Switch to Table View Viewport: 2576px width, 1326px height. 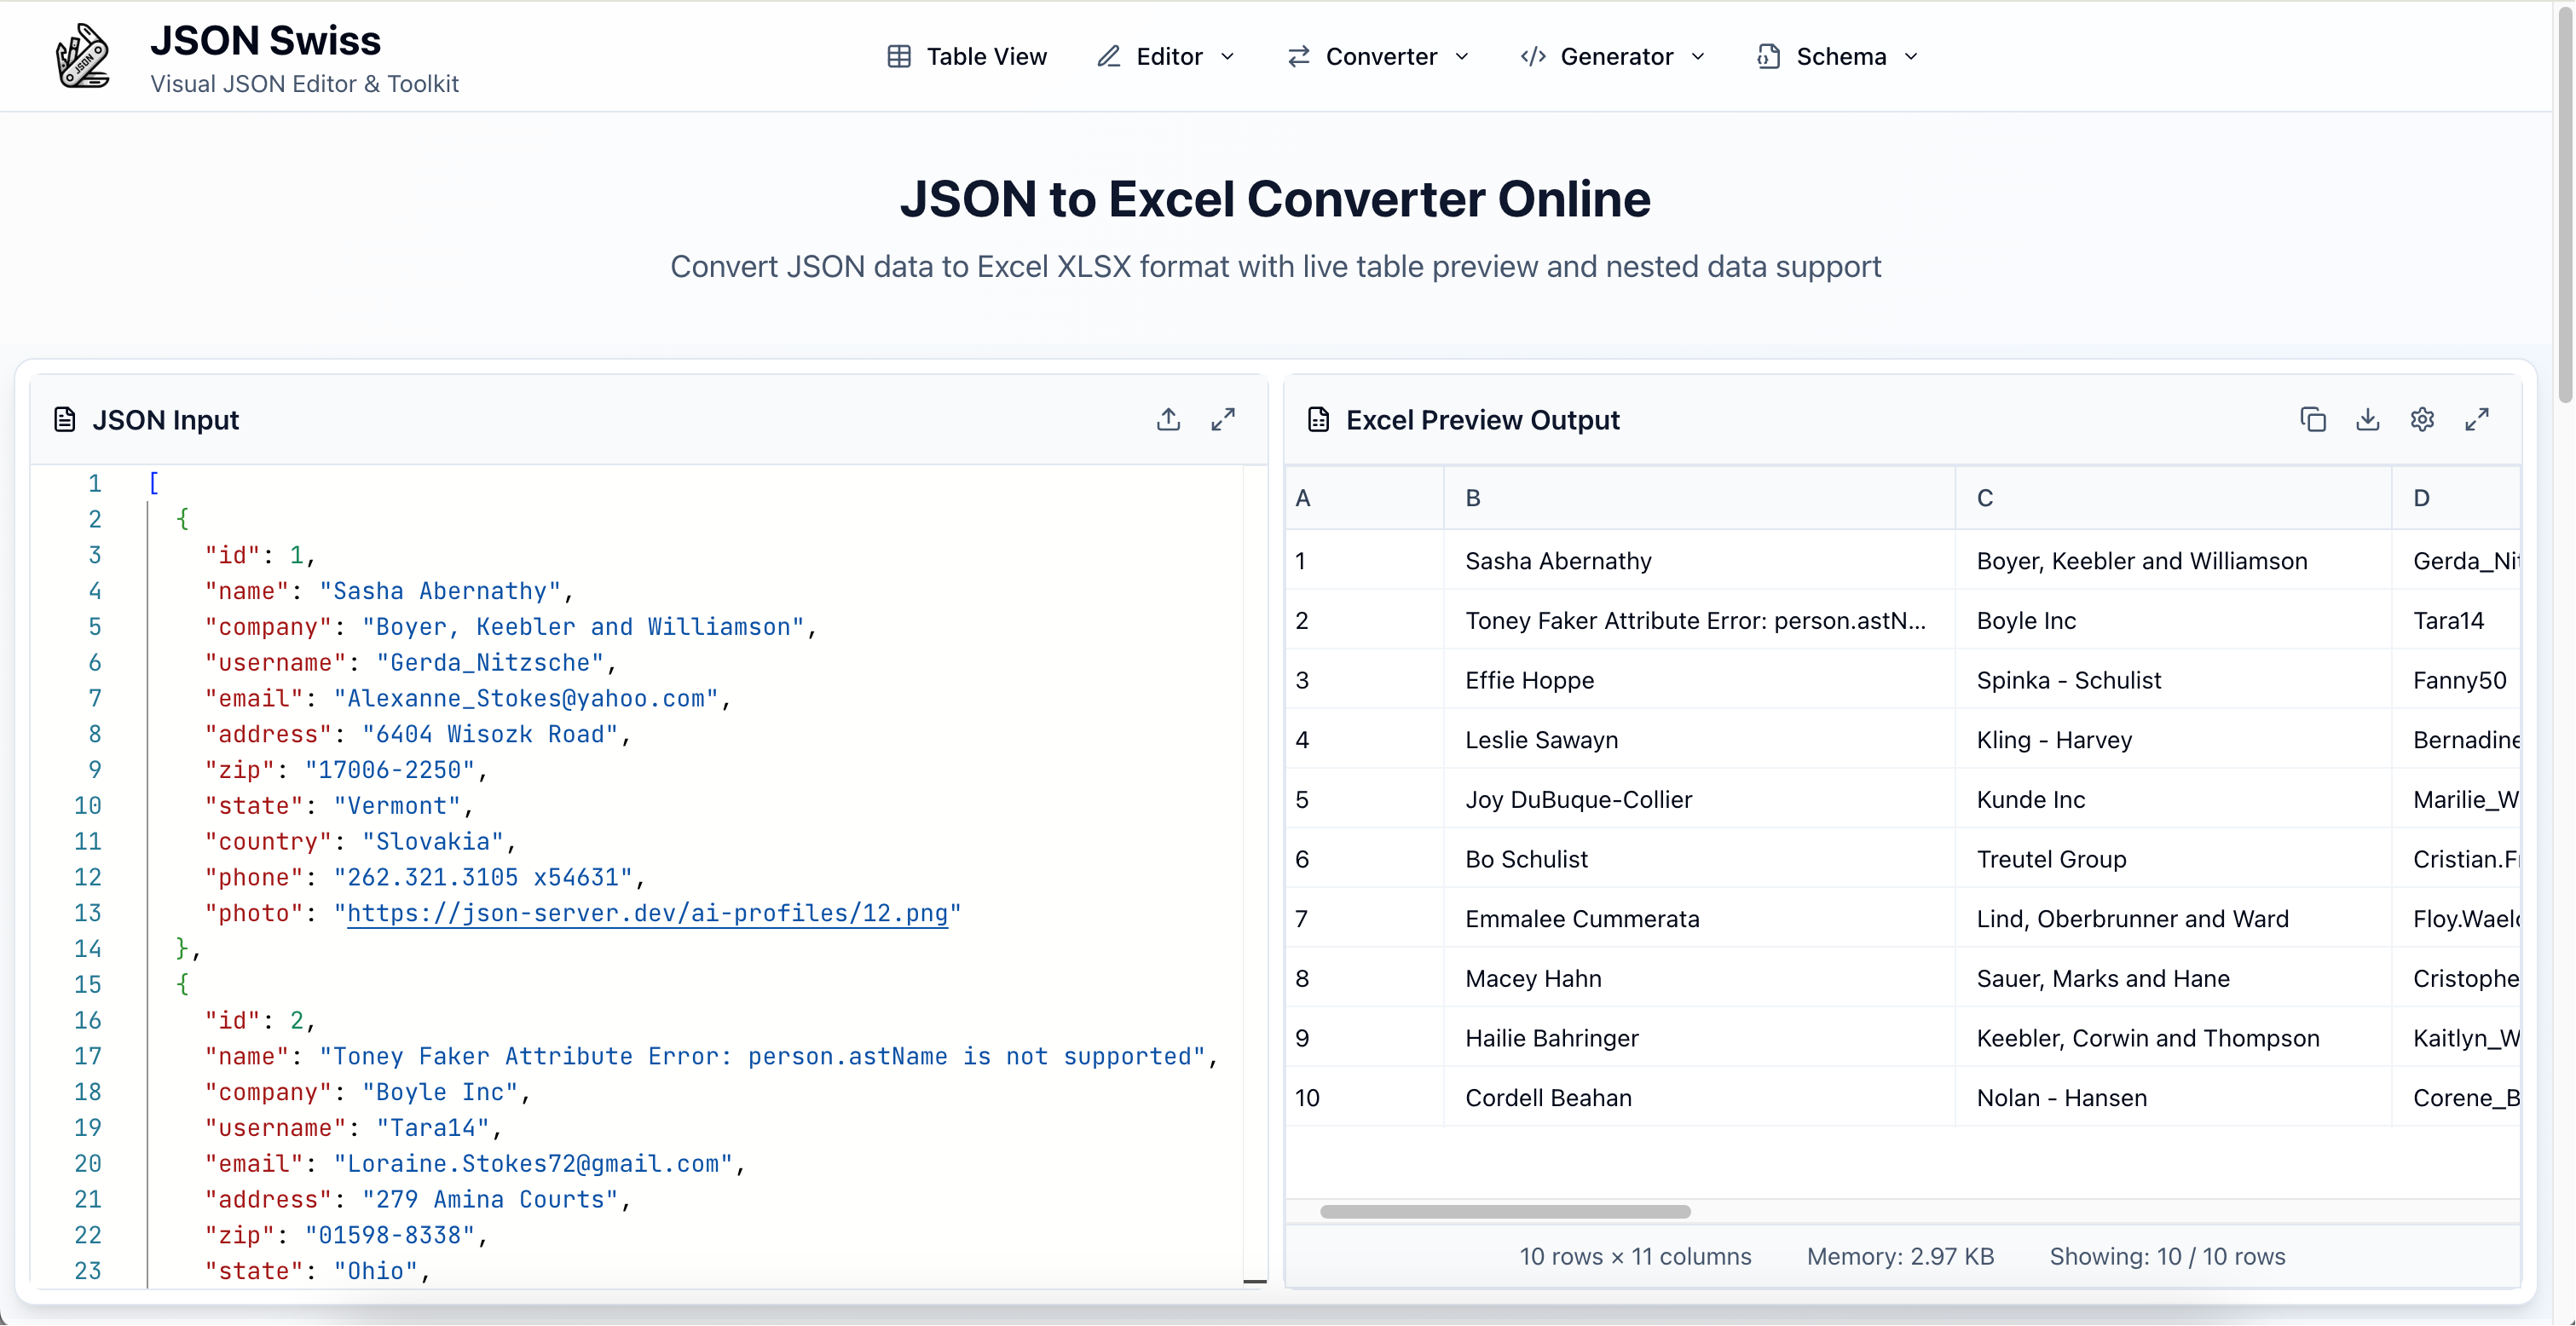tap(985, 57)
